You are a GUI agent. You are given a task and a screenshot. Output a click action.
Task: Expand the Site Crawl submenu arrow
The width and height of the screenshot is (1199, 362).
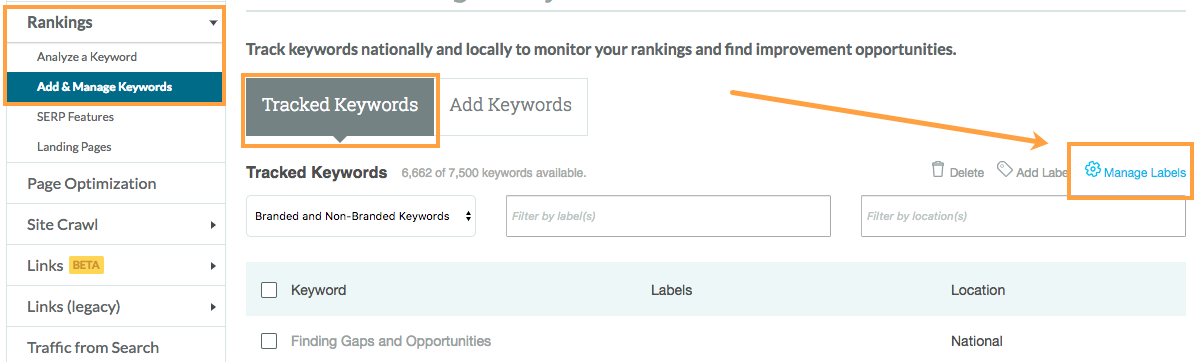click(x=213, y=225)
